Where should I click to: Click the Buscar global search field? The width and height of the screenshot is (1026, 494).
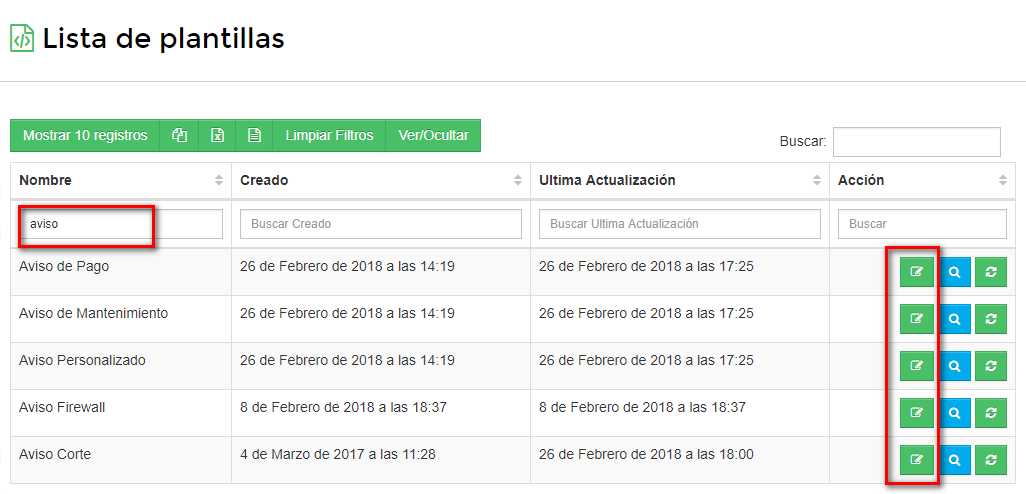tap(916, 142)
